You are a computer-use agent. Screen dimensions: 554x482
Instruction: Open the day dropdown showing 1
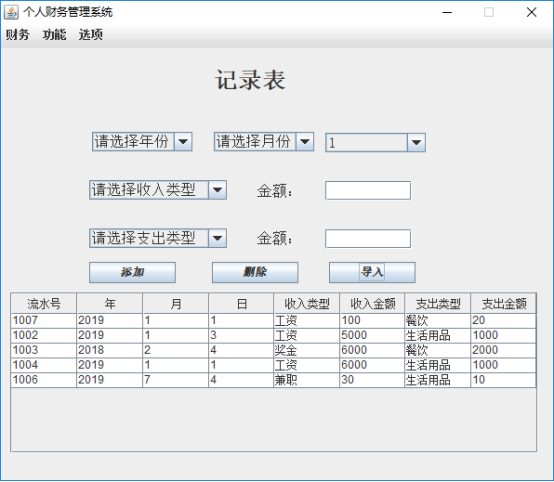(375, 142)
